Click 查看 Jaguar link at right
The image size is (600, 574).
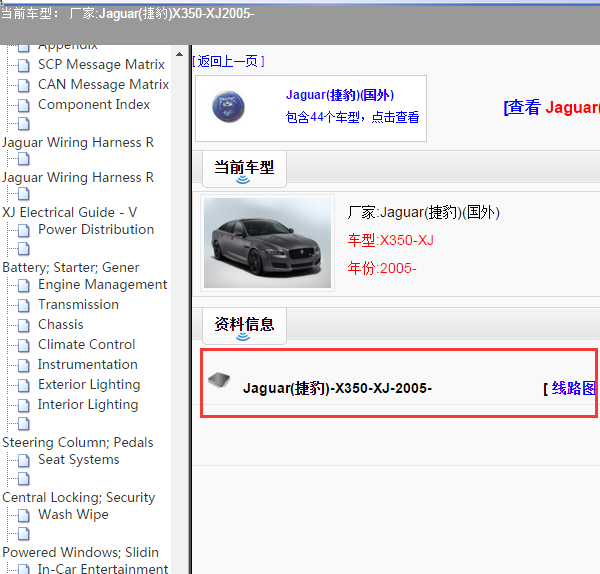[x=551, y=107]
